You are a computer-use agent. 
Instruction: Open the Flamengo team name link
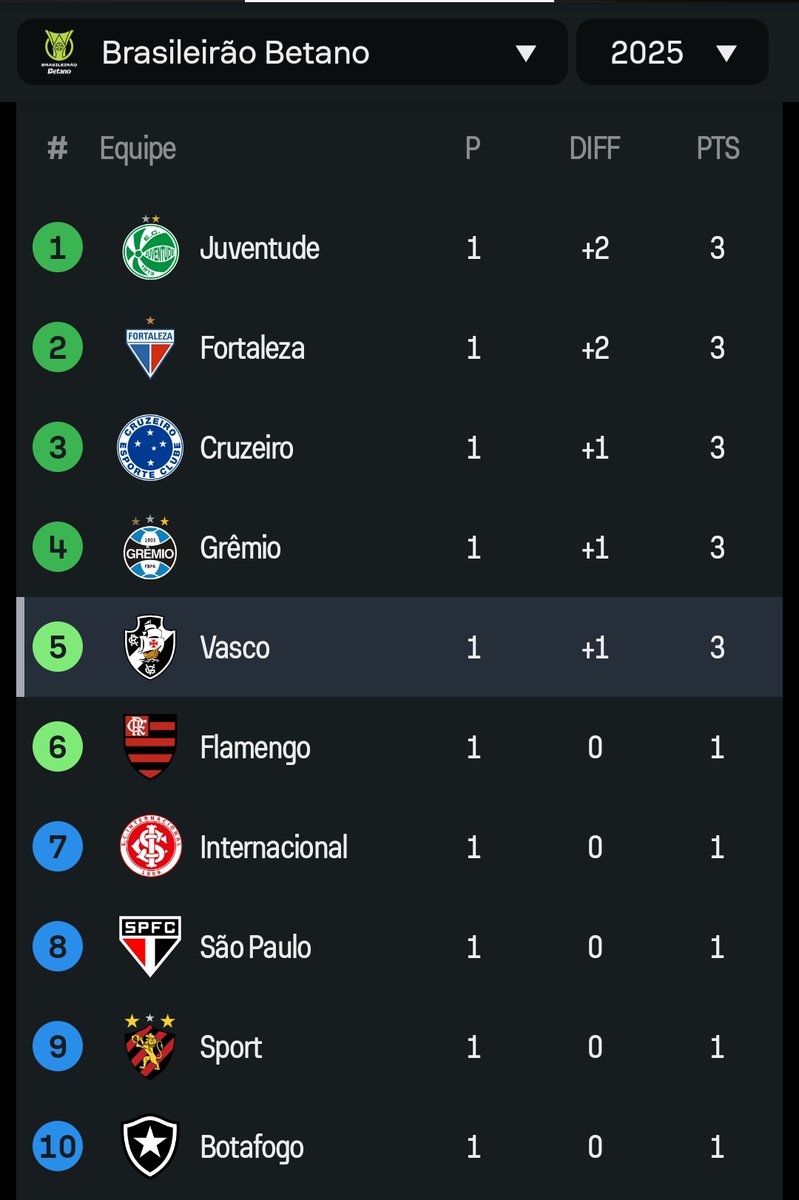point(255,748)
